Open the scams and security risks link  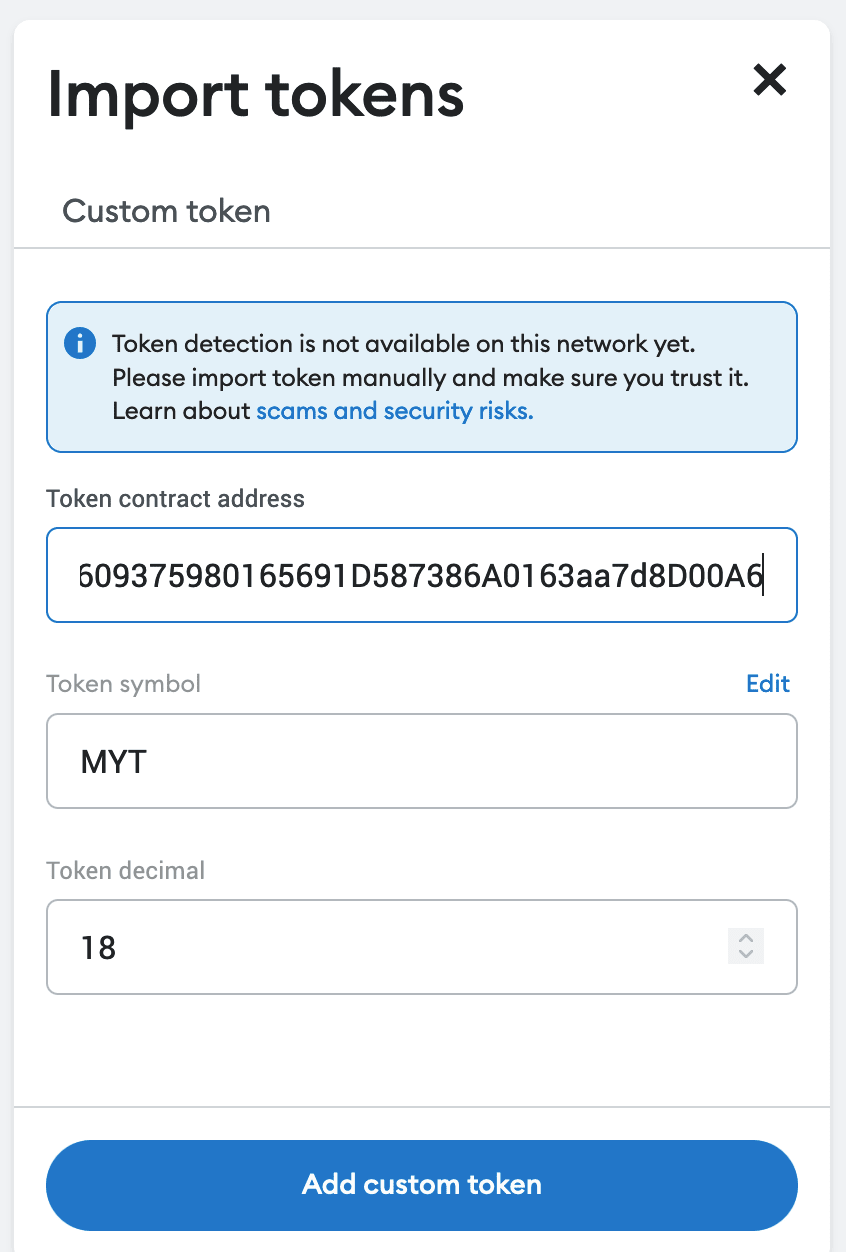395,411
